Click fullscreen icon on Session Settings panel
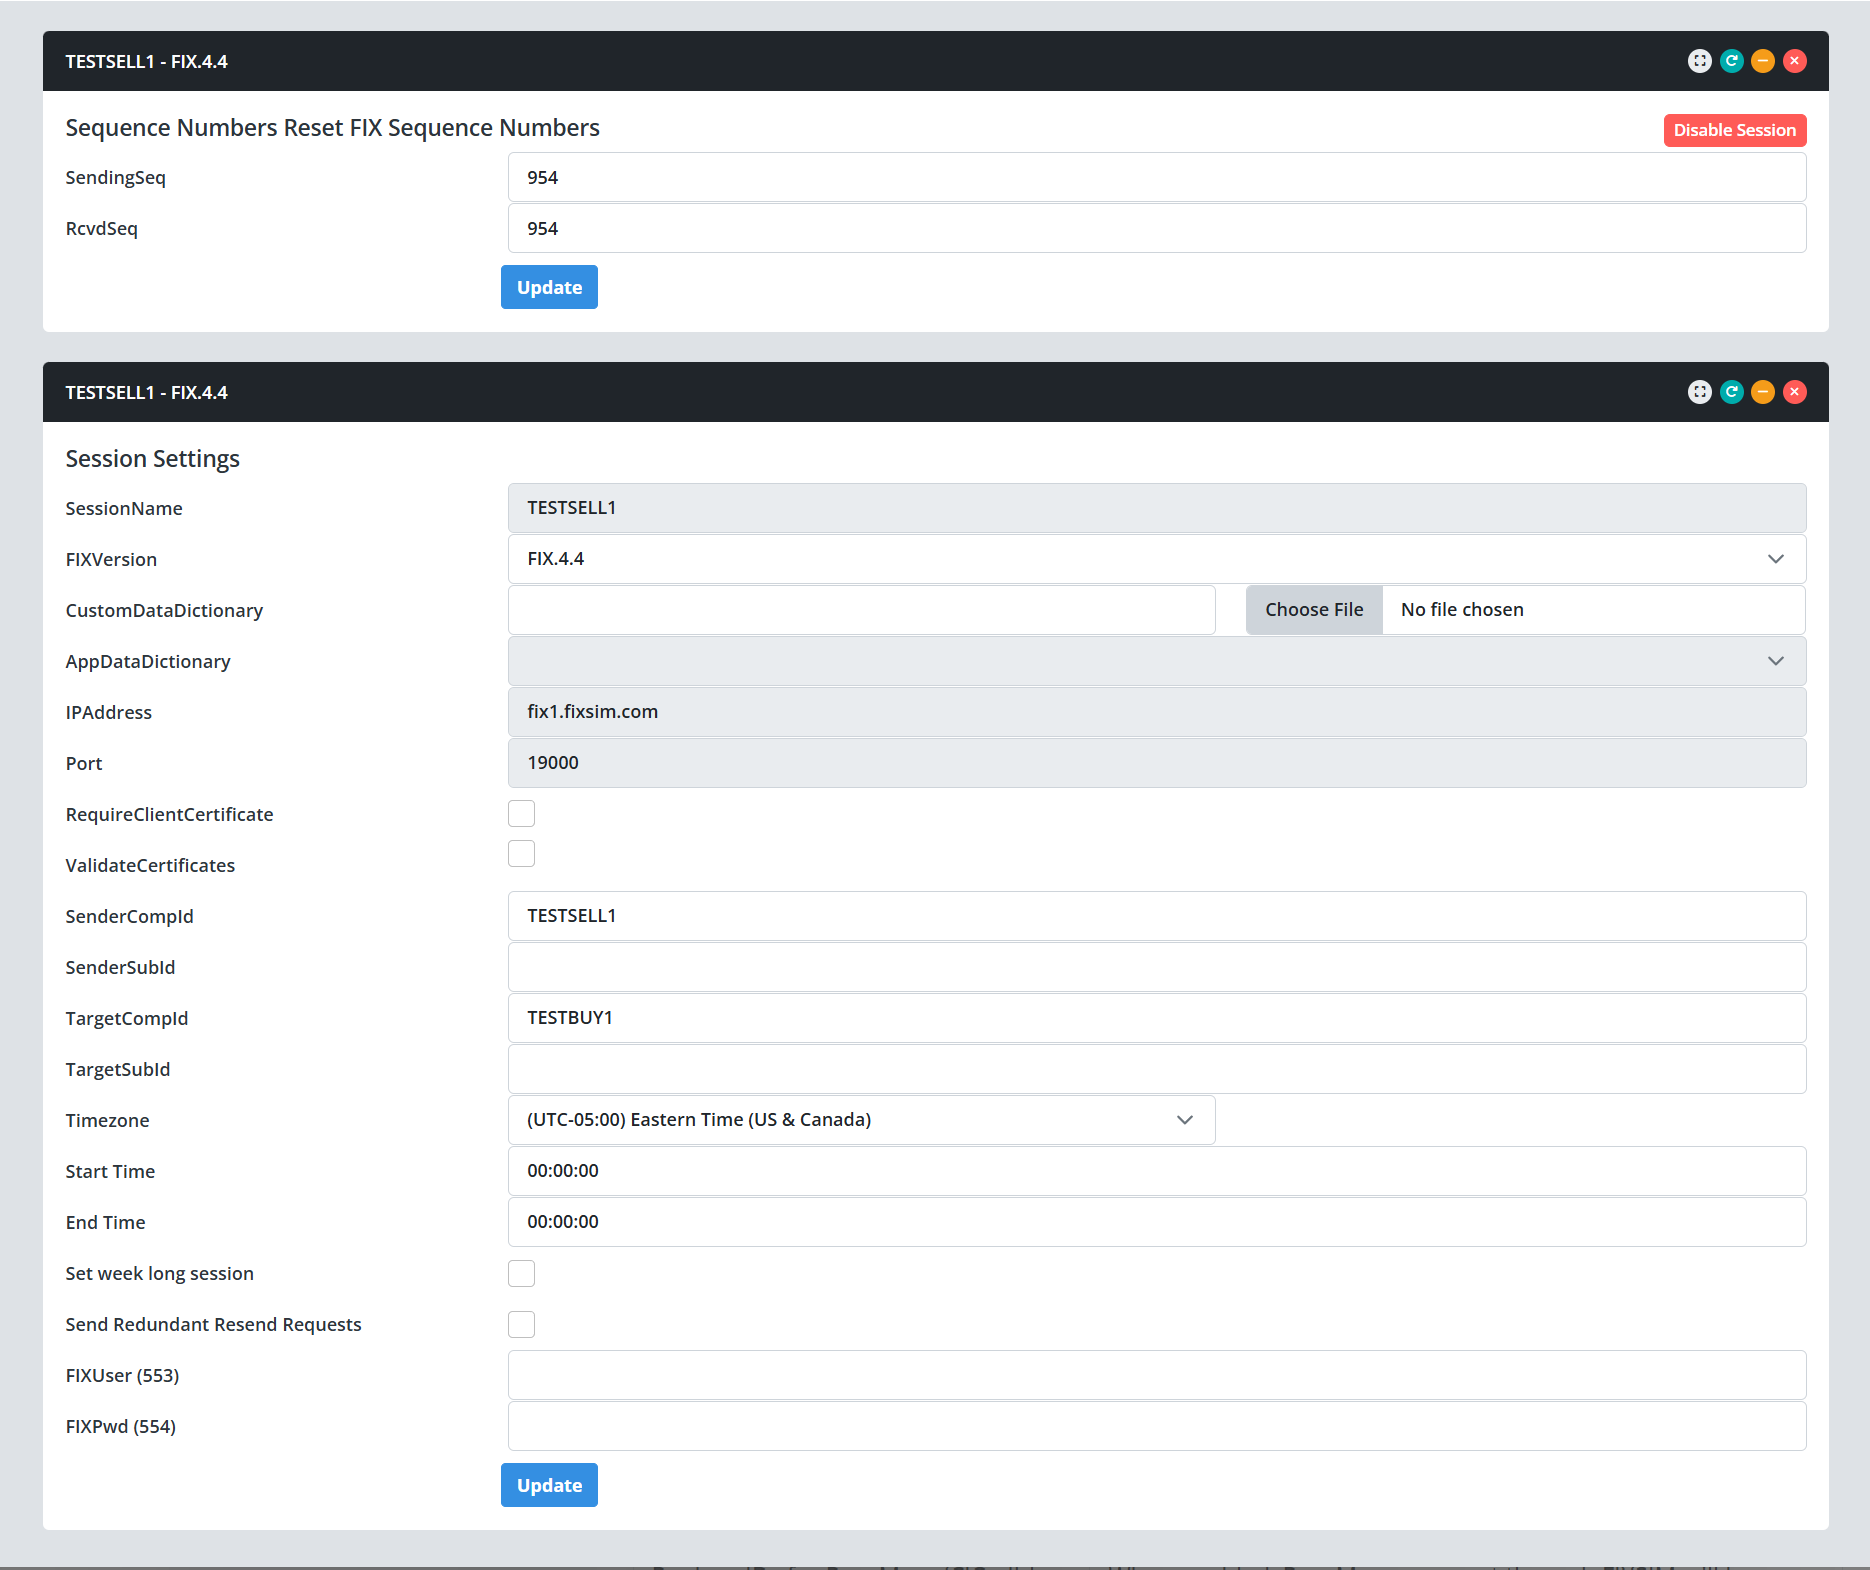This screenshot has height=1570, width=1870. coord(1699,392)
